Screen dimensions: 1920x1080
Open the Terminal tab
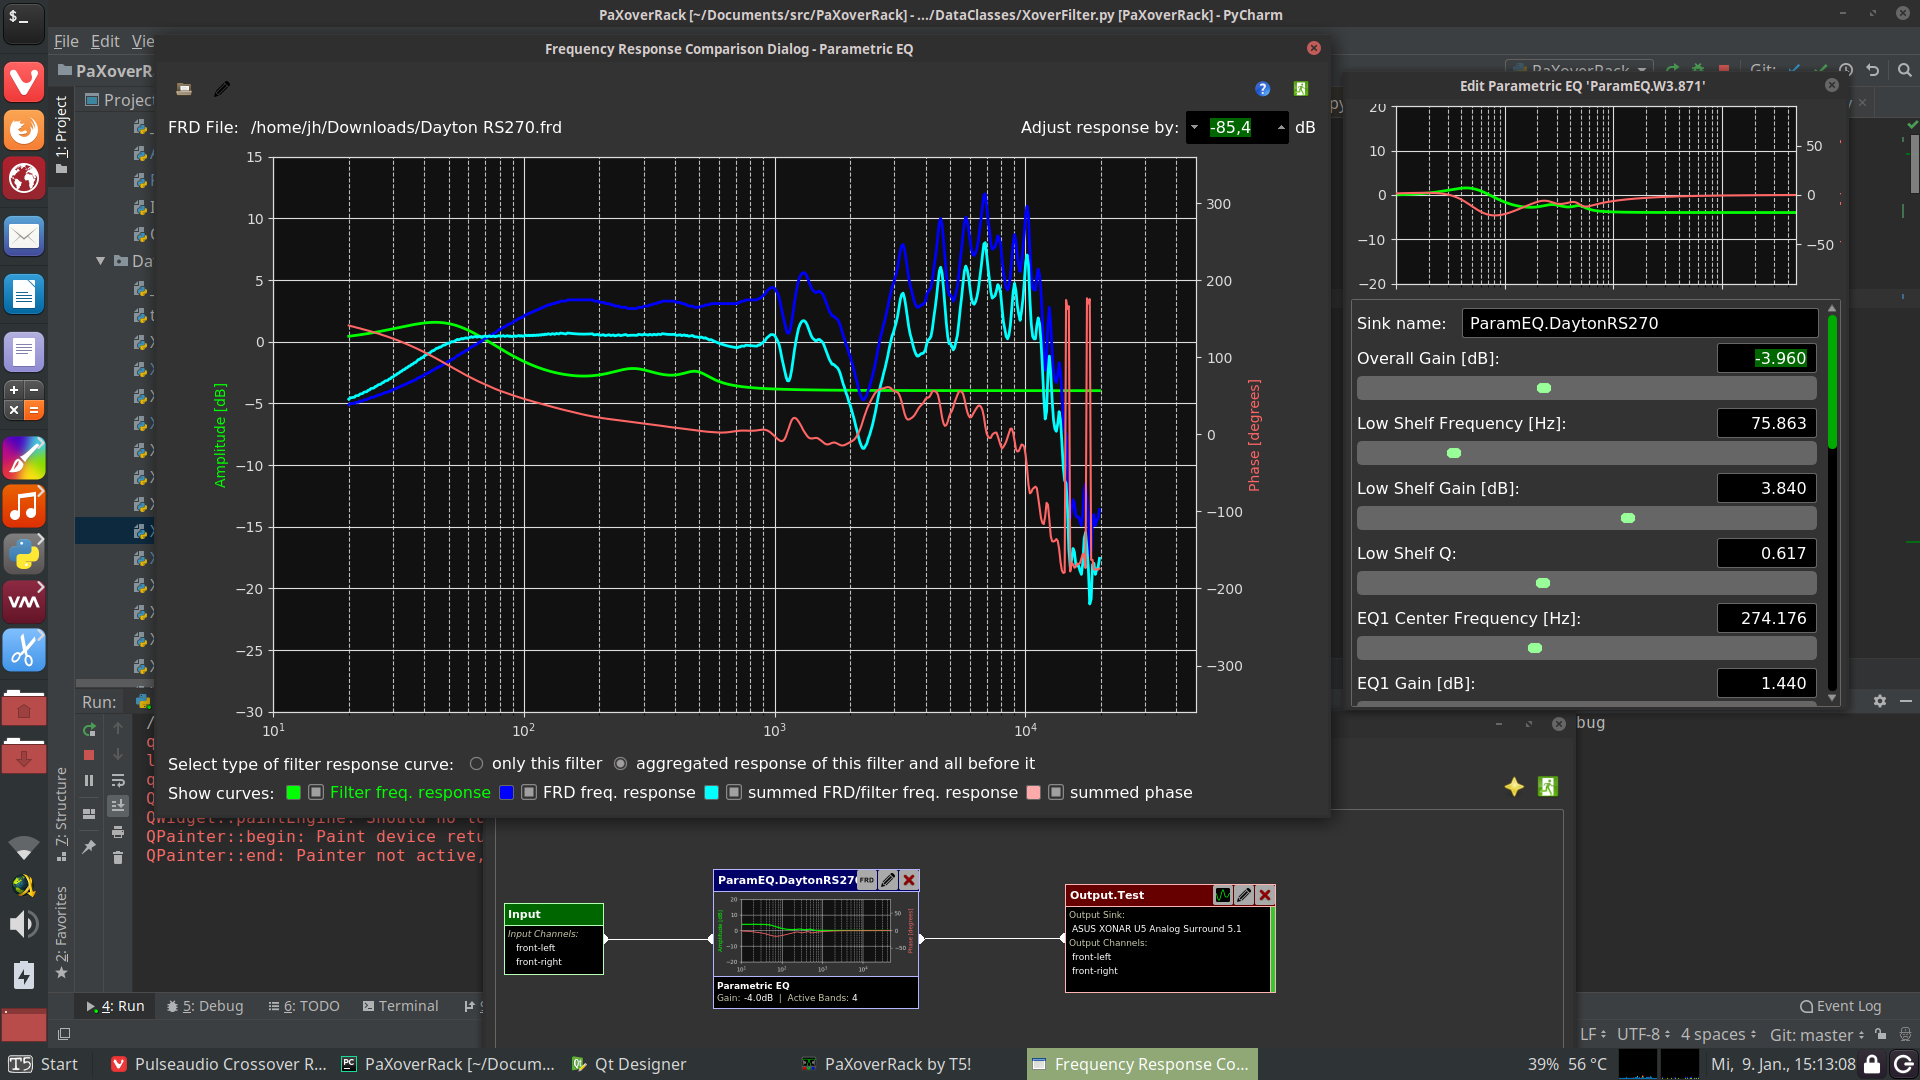point(400,1006)
